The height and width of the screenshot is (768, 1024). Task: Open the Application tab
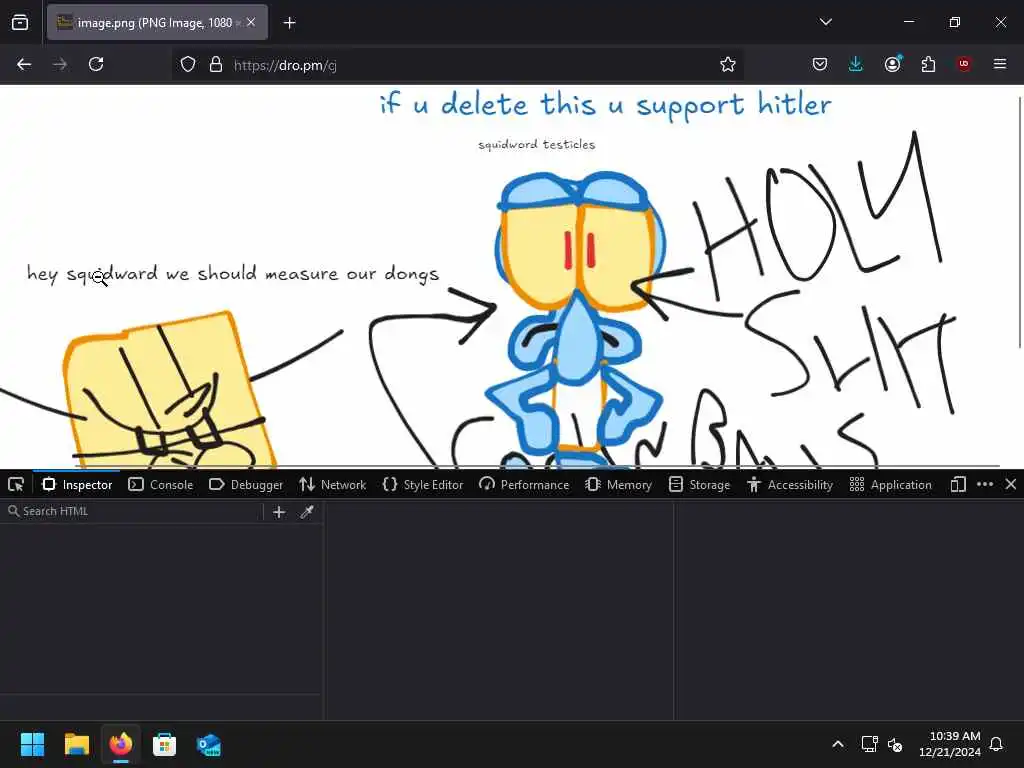[891, 485]
